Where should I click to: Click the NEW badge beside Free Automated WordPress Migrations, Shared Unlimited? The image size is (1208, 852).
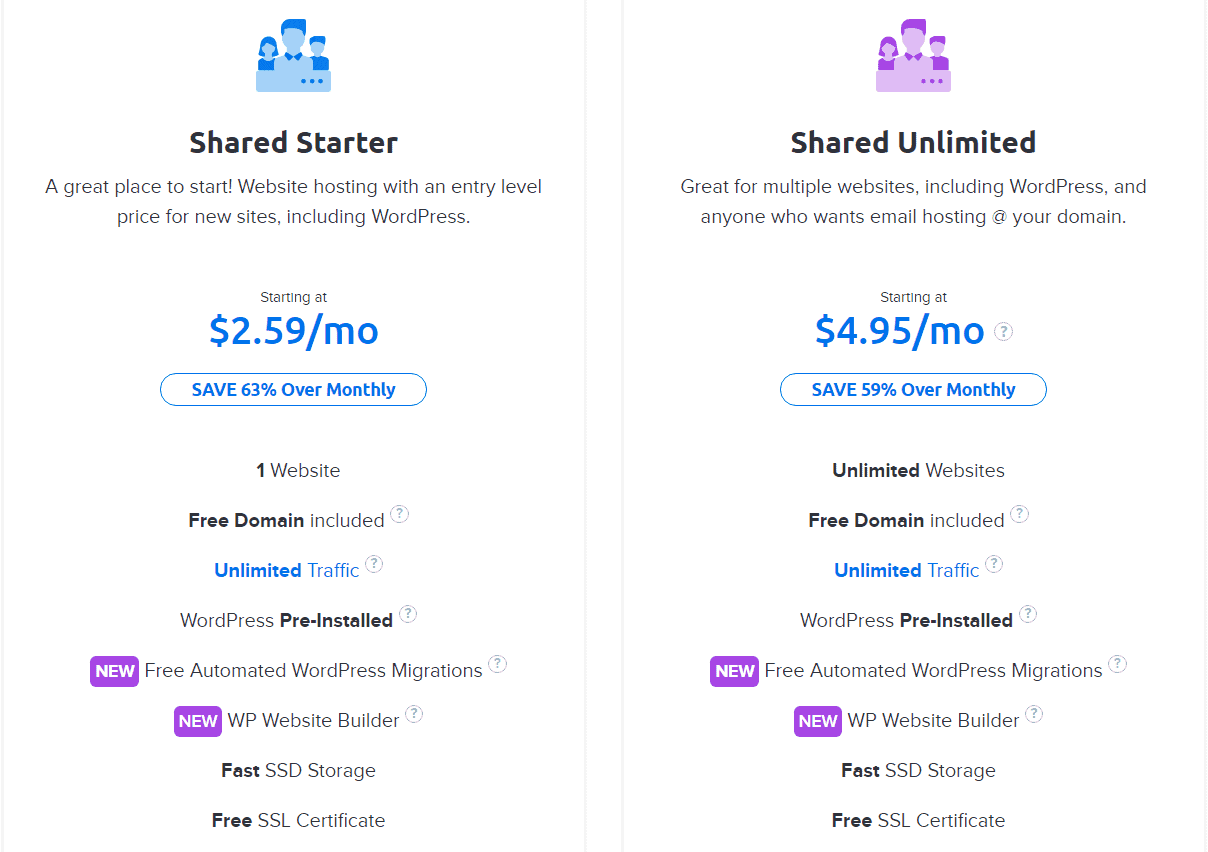tap(734, 671)
